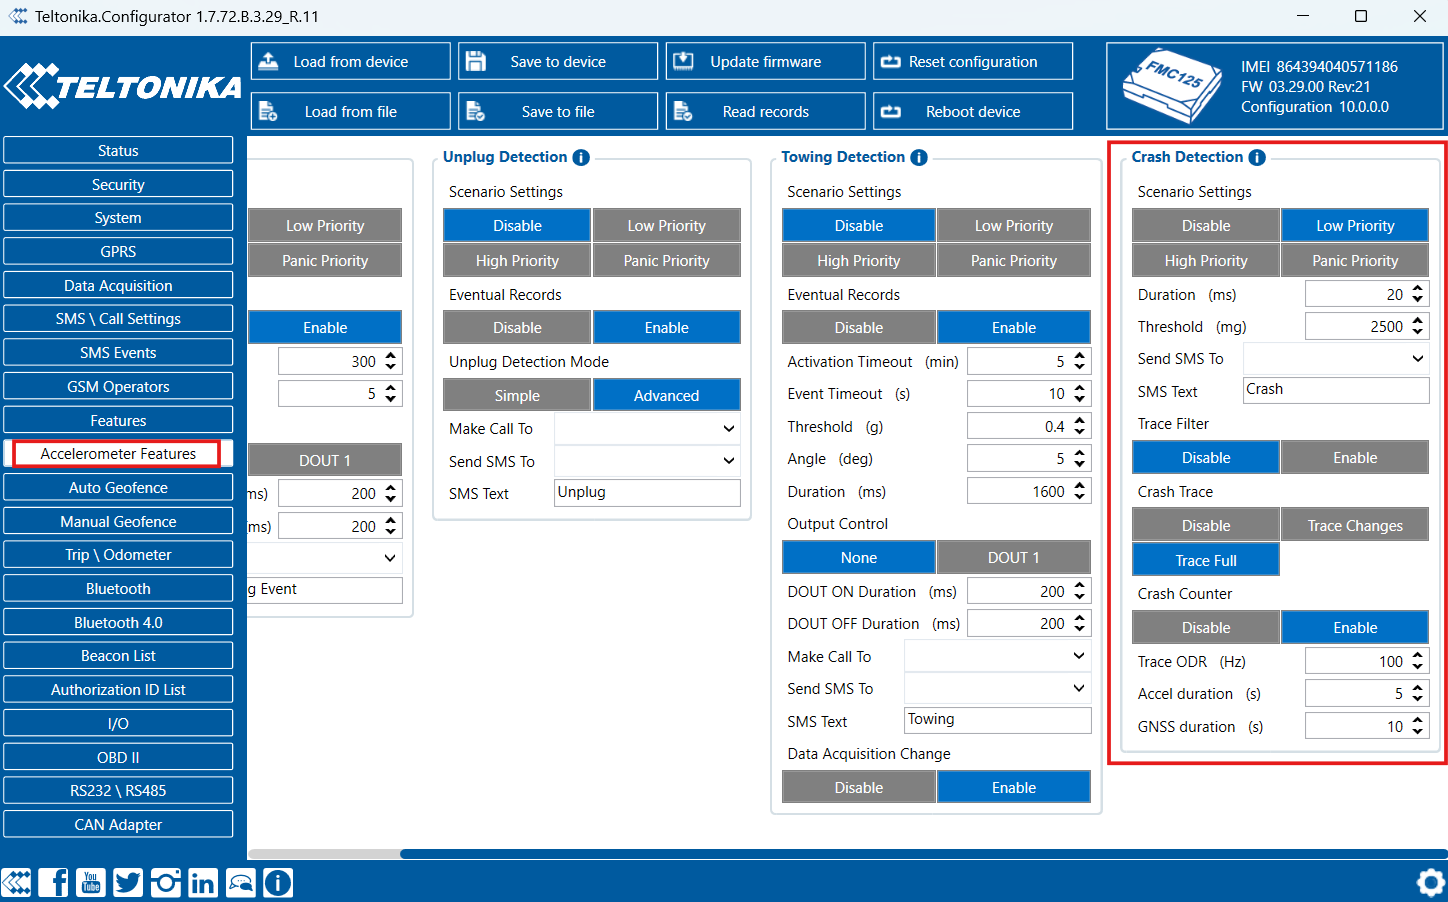Open Towing Send SMS To dropdown
This screenshot has width=1448, height=902.
tap(998, 688)
